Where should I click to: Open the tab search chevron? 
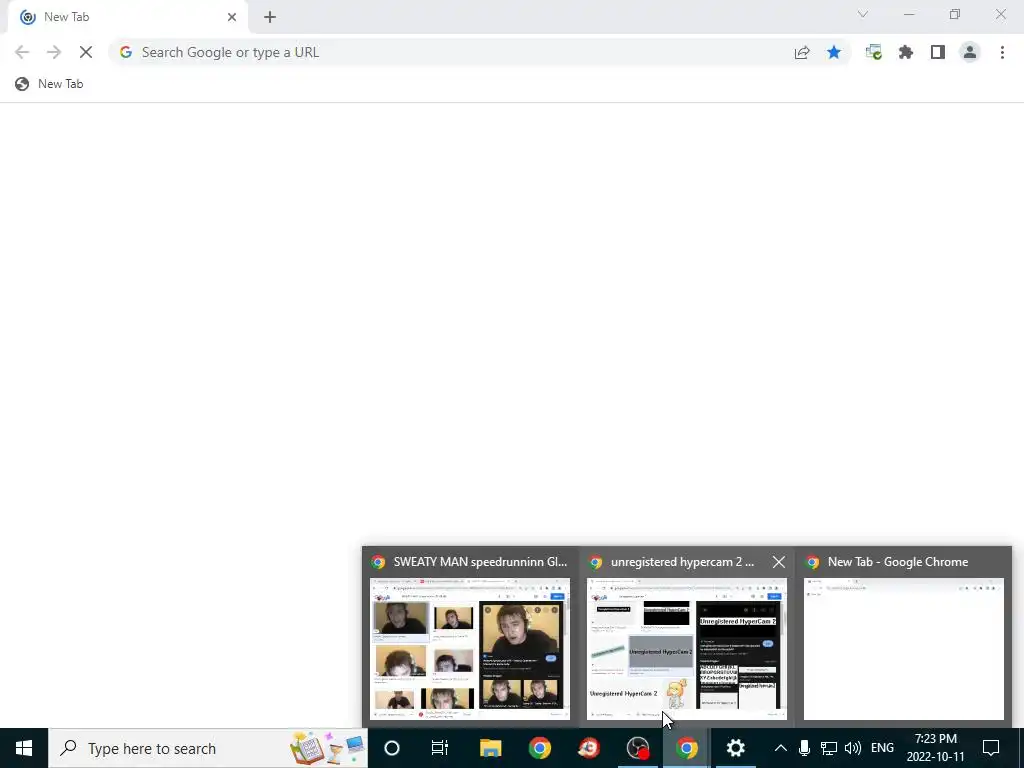coord(863,14)
